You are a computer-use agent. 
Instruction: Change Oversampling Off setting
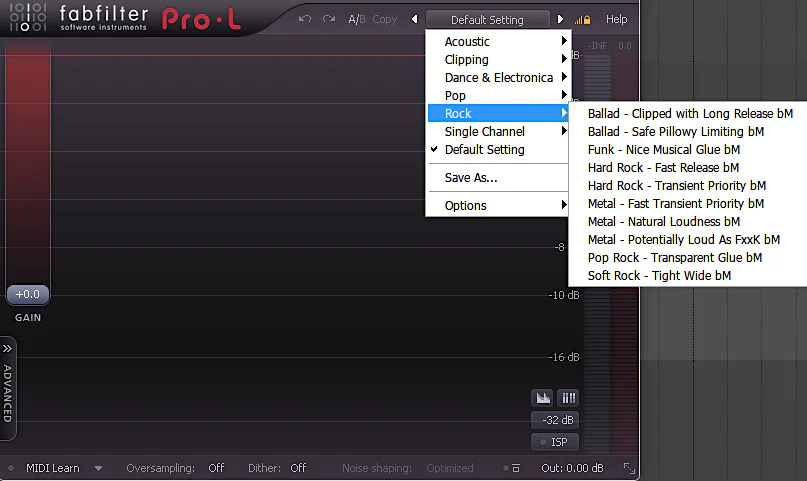(x=216, y=468)
